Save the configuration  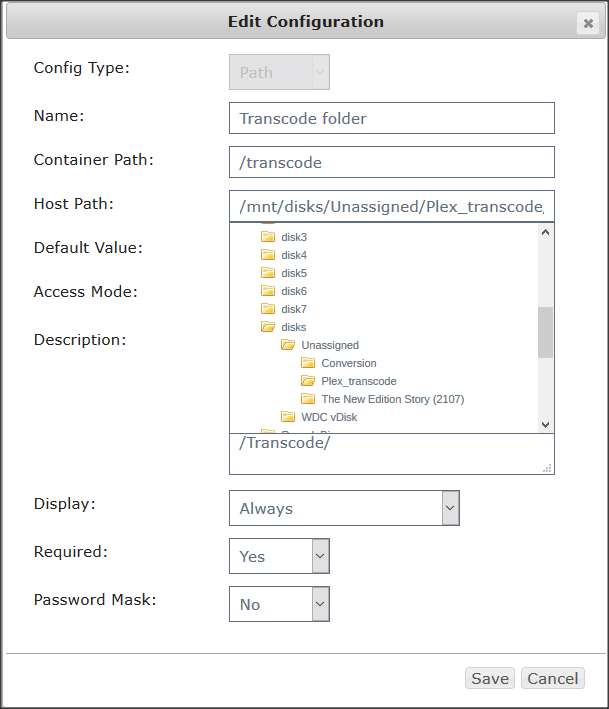click(x=490, y=678)
